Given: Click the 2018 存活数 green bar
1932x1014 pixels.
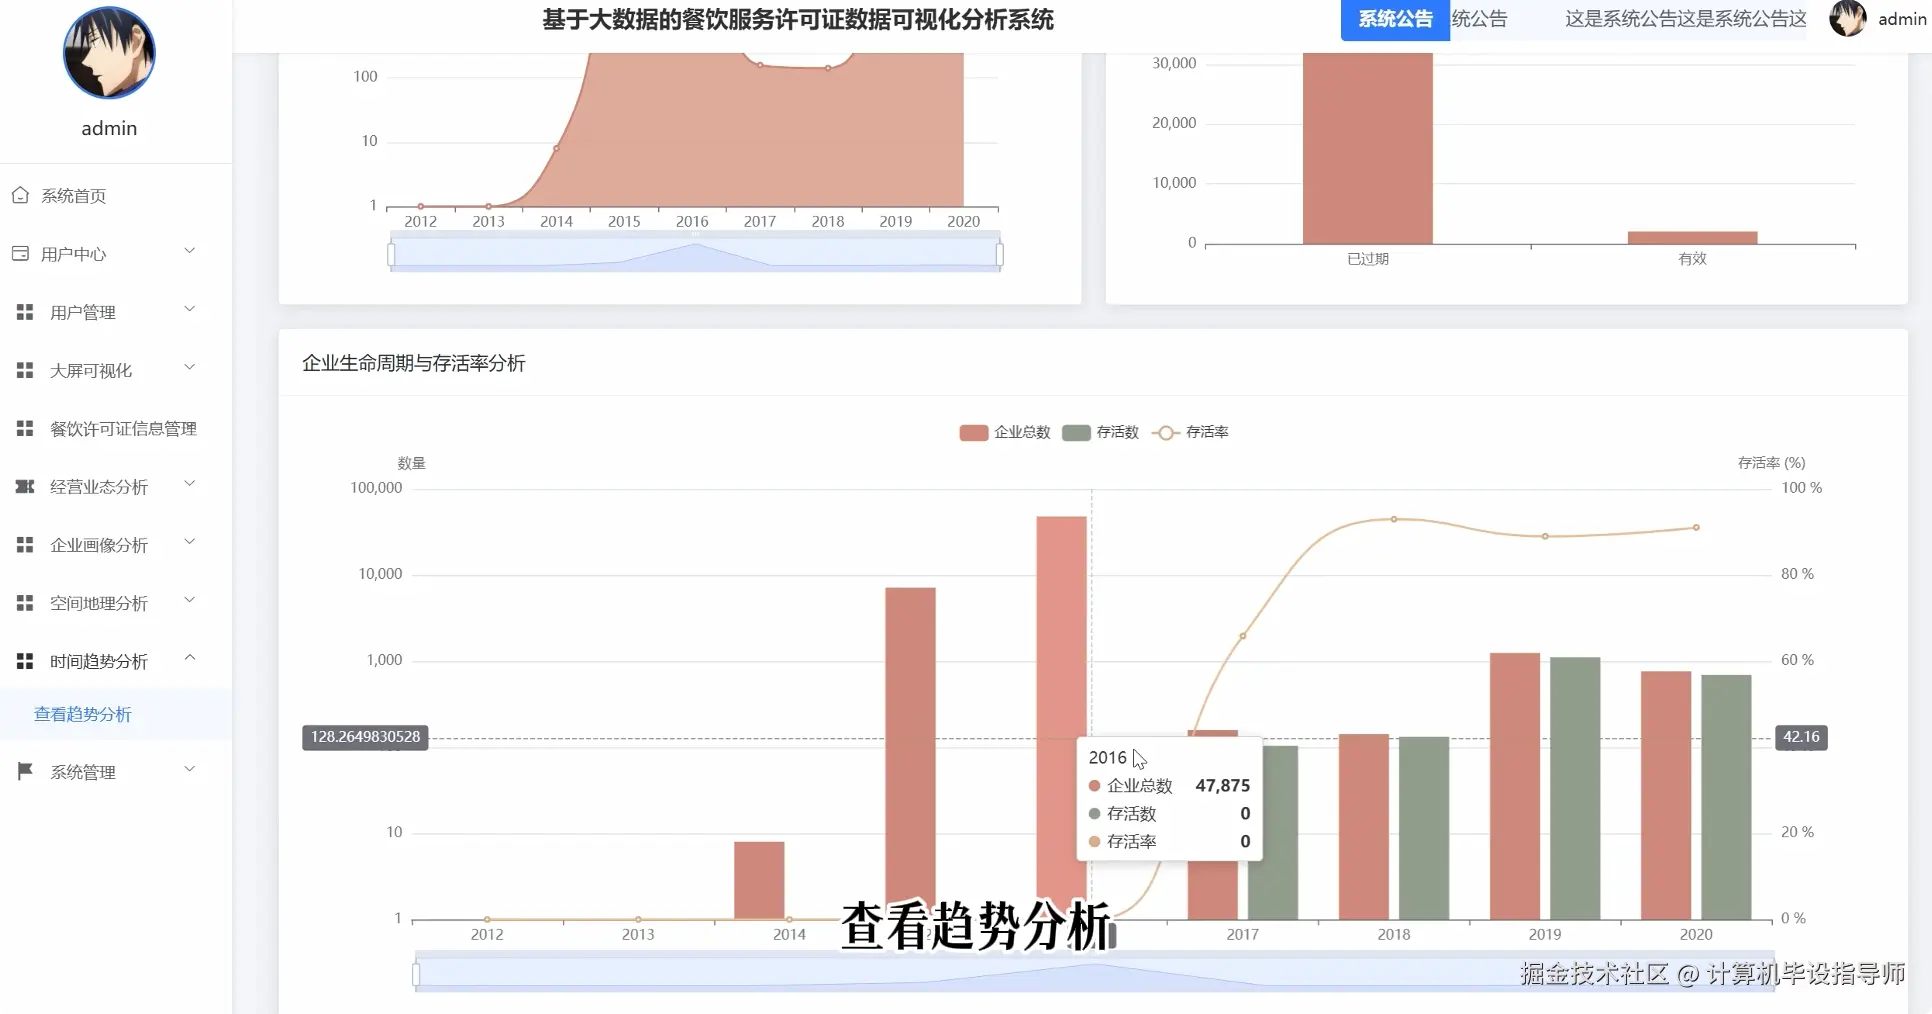Looking at the screenshot, I should [1424, 828].
